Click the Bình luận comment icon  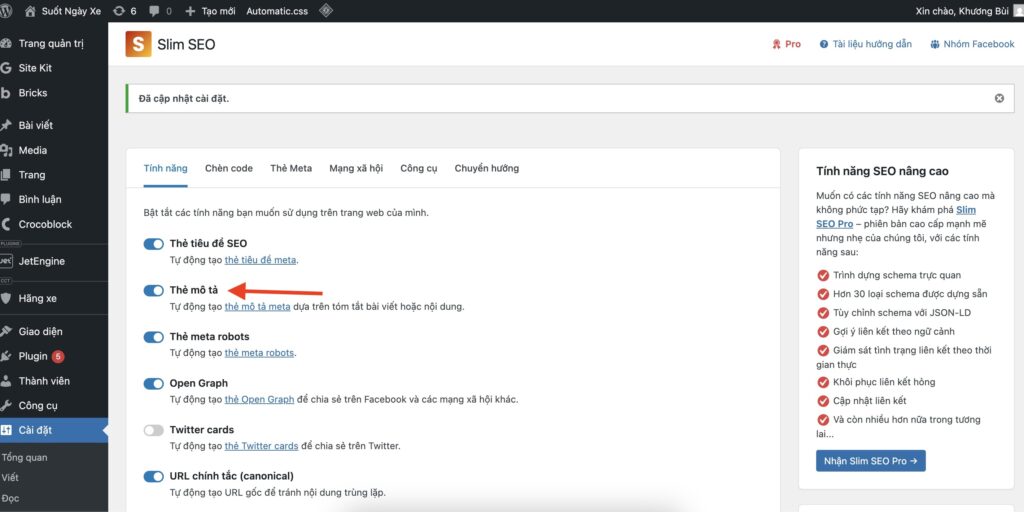pyautogui.click(x=6, y=199)
